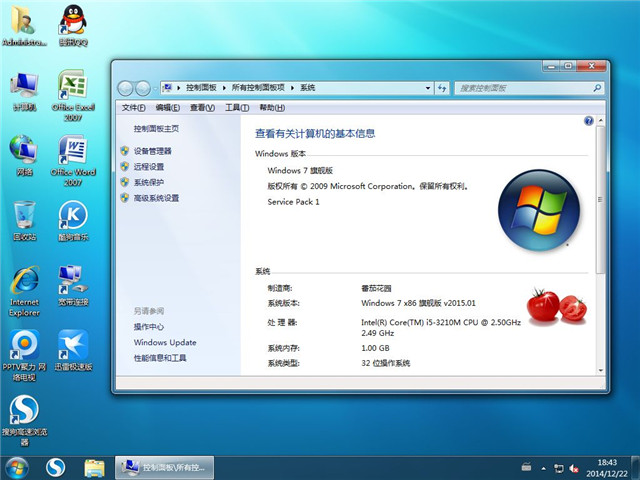Image resolution: width=640 pixels, height=480 pixels.
Task: Click the volume speaker tray icon
Action: pyautogui.click(x=573, y=468)
